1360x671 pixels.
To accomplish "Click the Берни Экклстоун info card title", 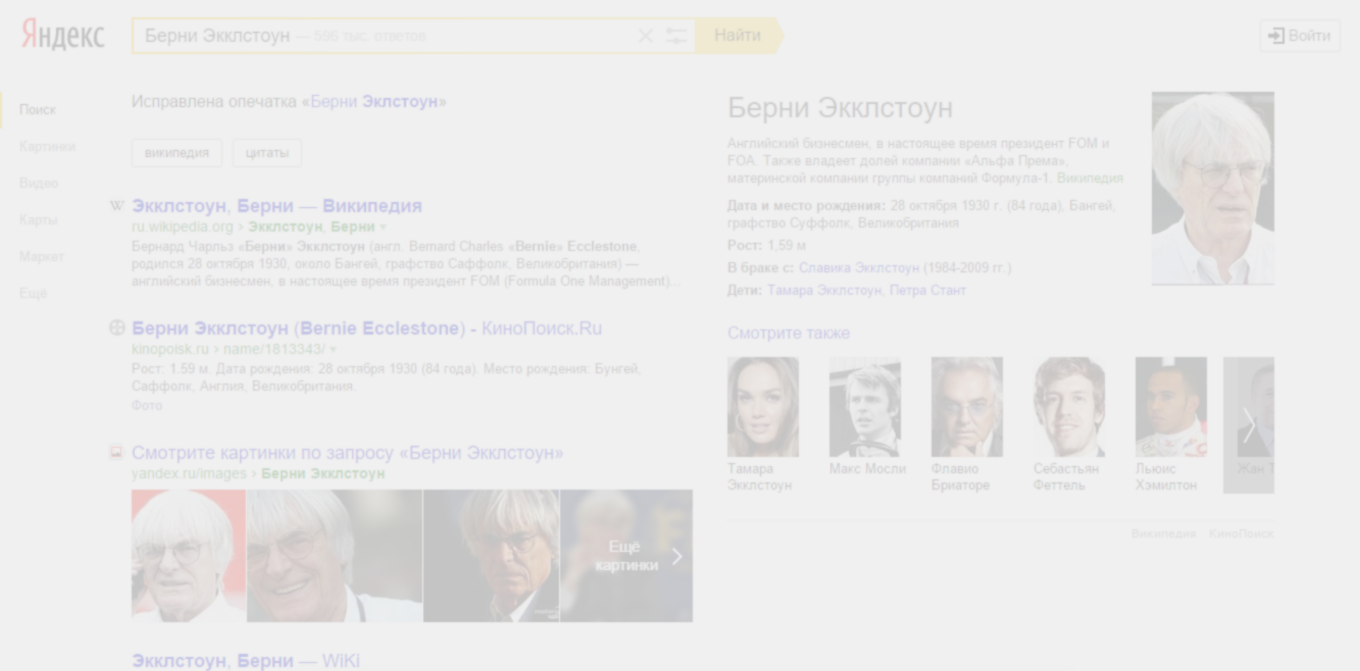I will (840, 108).
